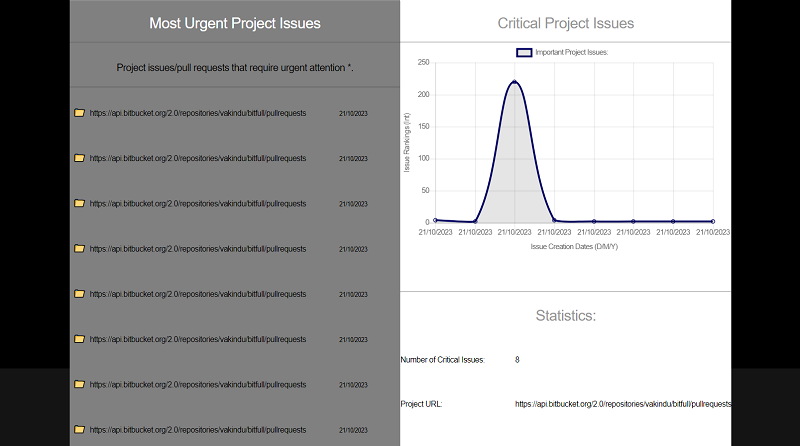
Task: Click the 150 value on the y-axis
Action: [423, 126]
